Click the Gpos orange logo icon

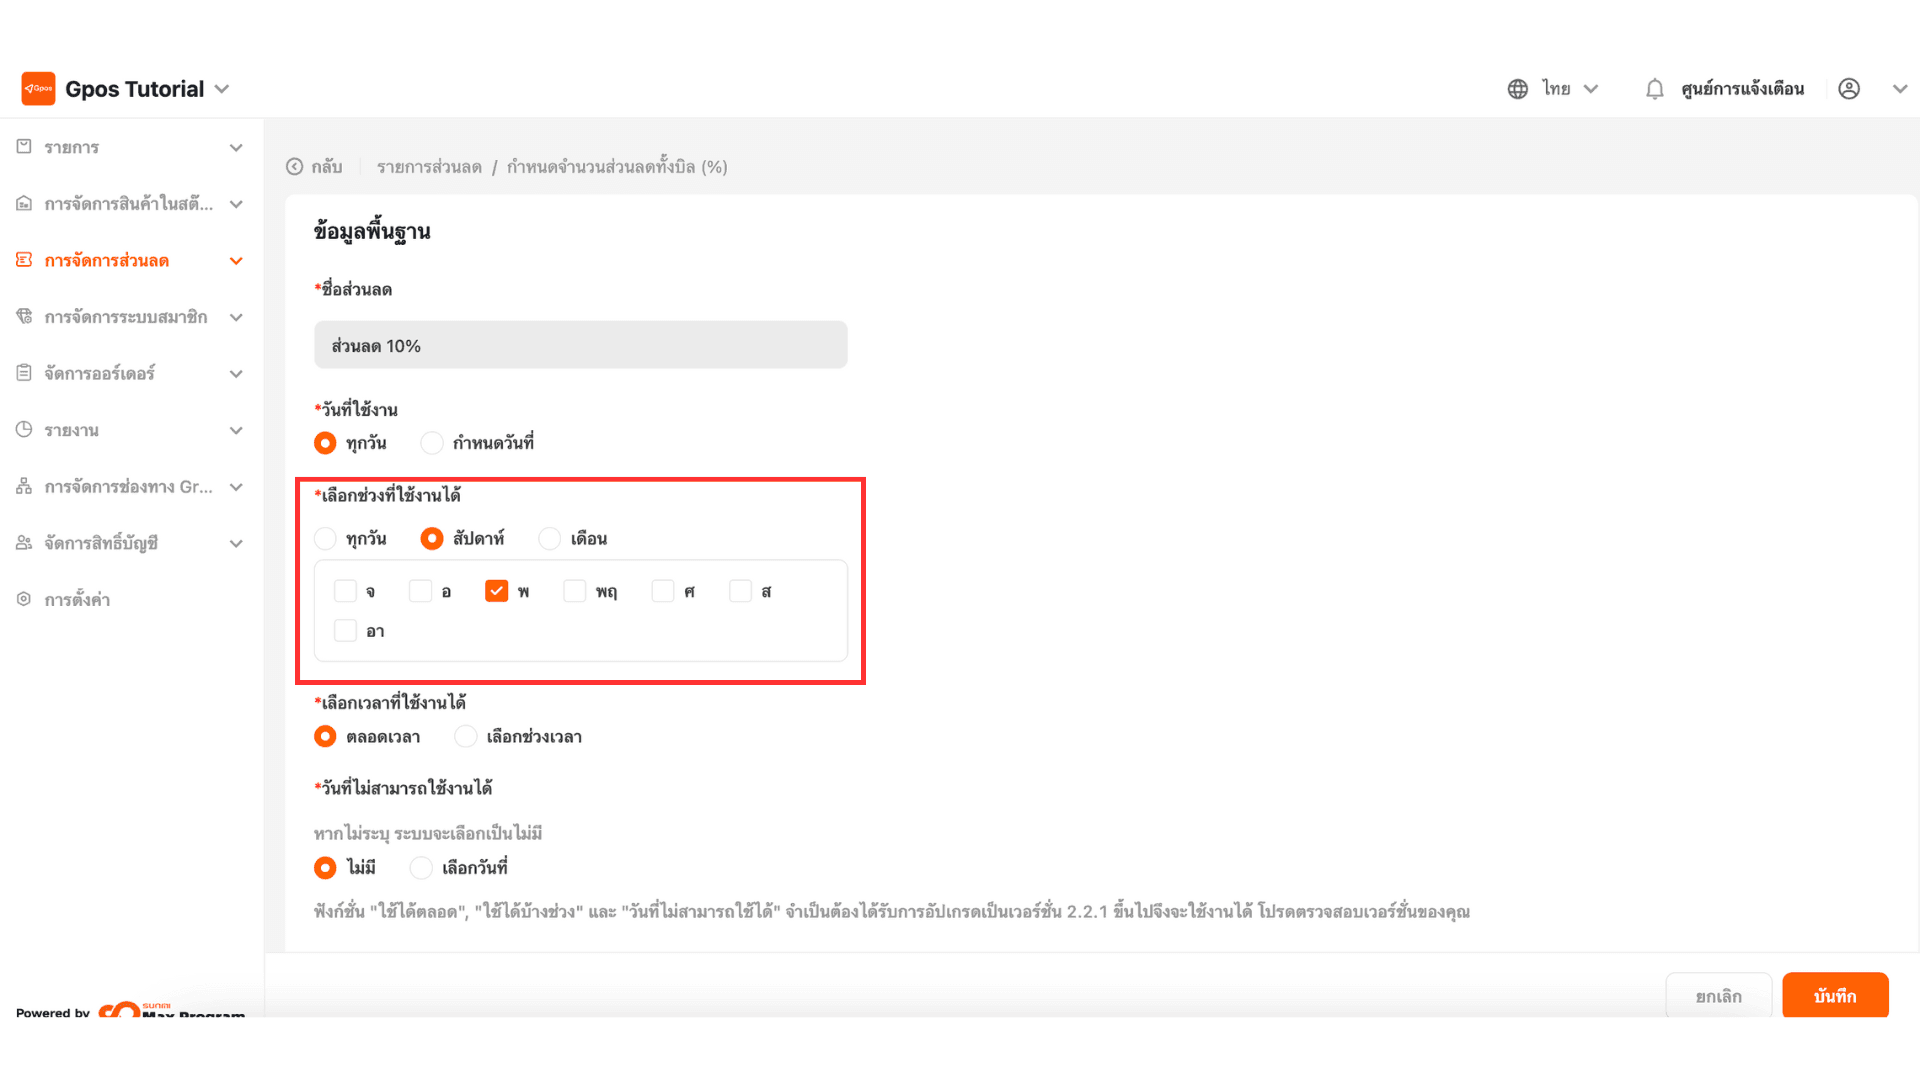38,88
